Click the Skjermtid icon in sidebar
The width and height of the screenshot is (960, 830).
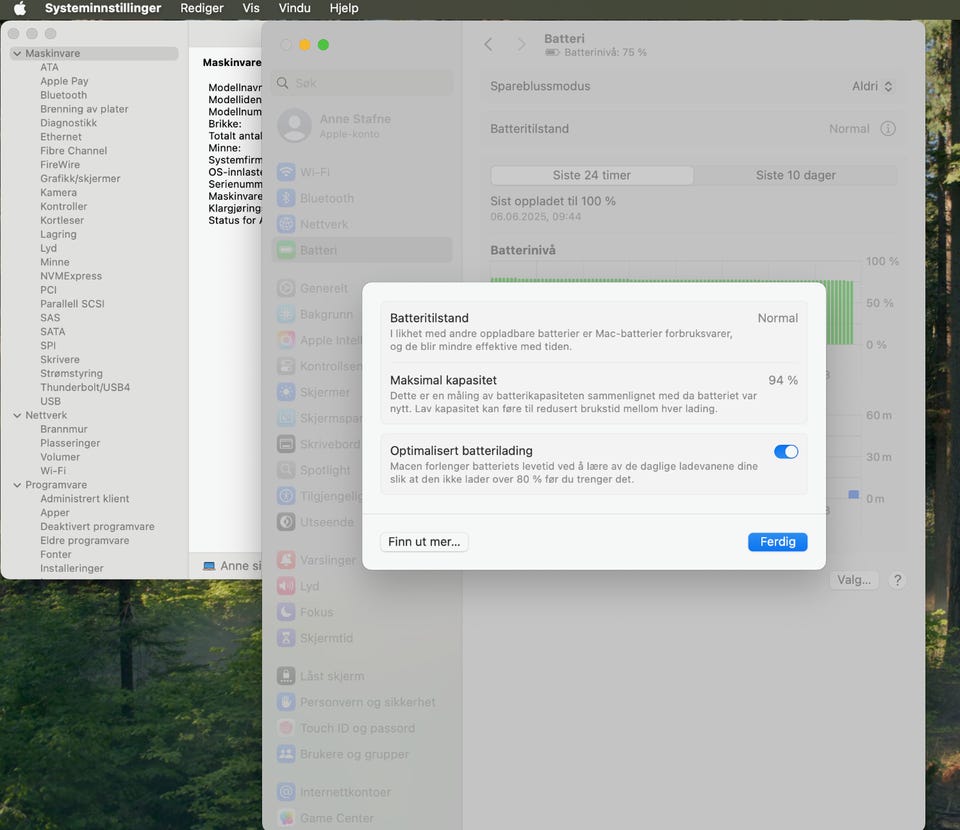pos(287,638)
